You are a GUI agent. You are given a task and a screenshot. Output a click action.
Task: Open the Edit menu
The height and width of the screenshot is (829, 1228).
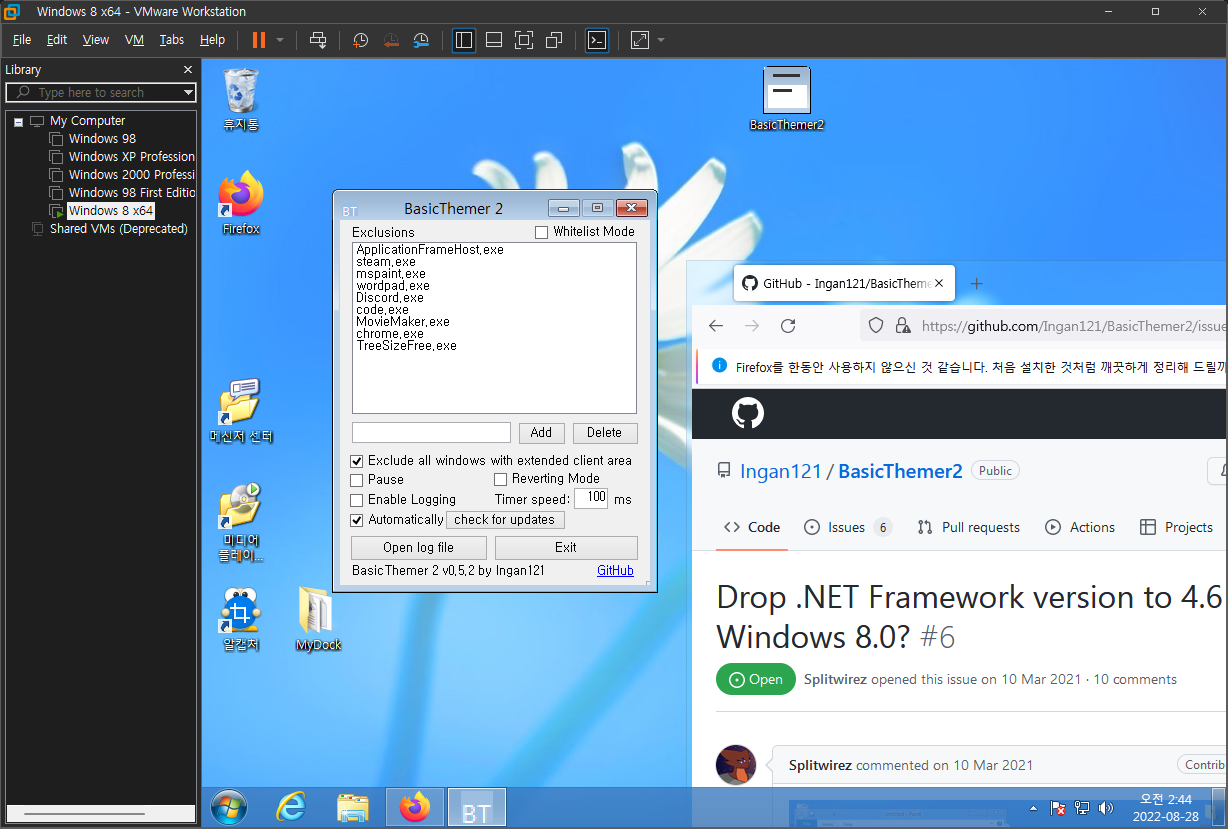57,40
